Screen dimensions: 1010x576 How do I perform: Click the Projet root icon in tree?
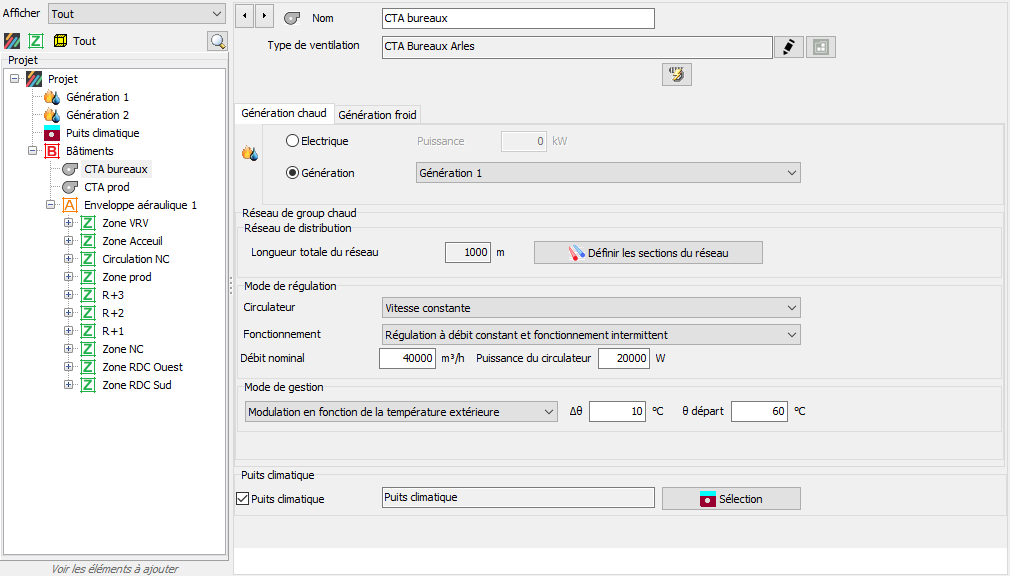click(x=34, y=79)
